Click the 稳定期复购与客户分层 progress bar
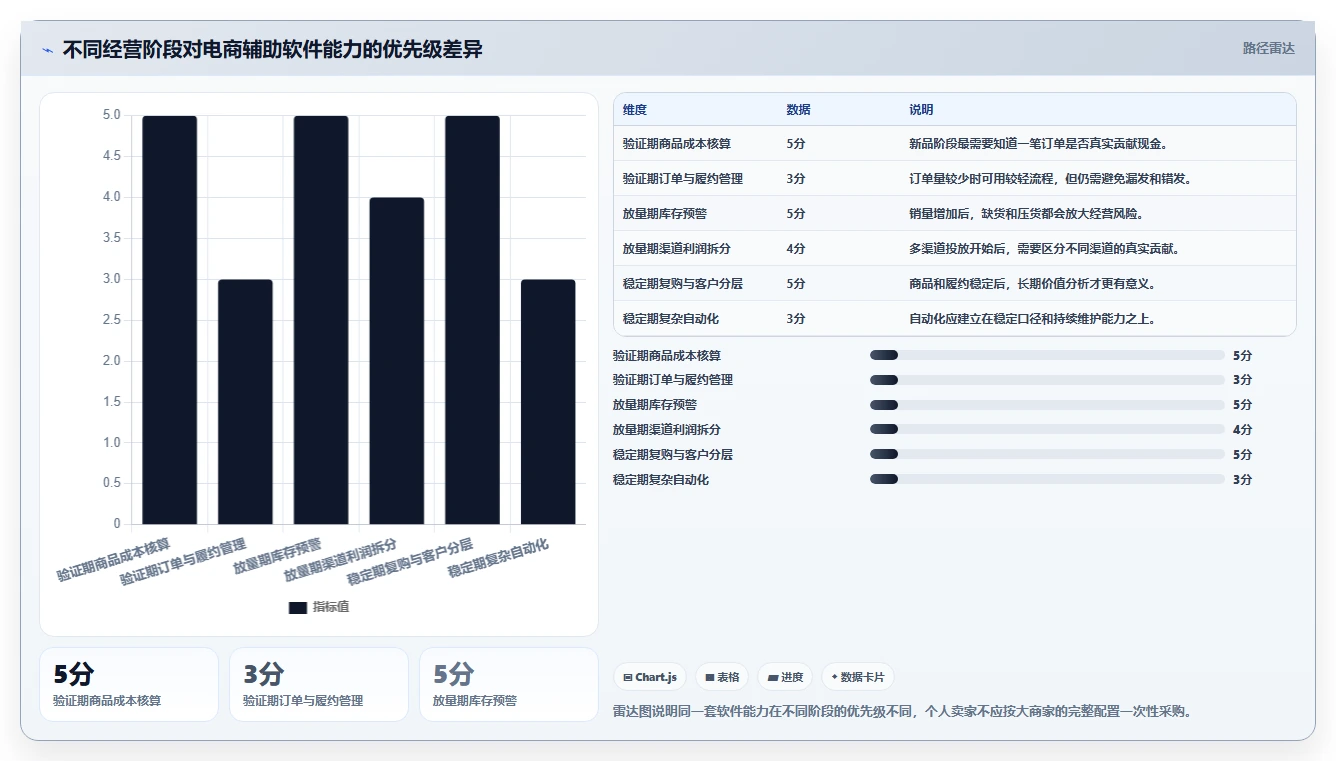 [1047, 454]
